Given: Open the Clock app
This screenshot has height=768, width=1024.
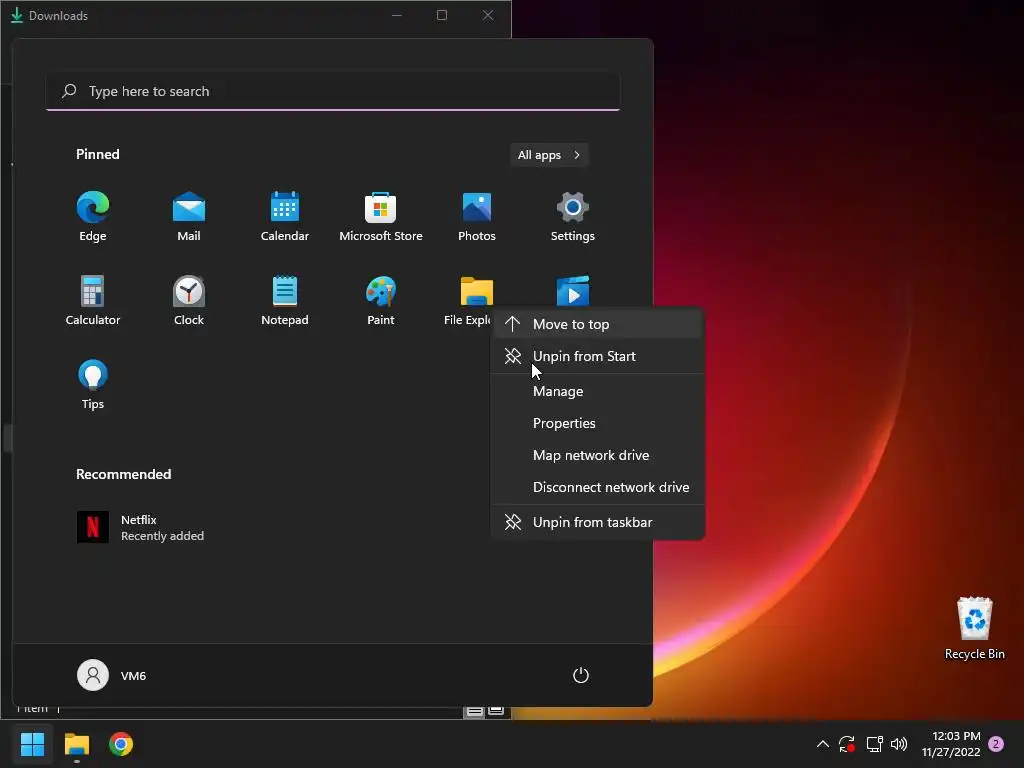Looking at the screenshot, I should point(189,300).
